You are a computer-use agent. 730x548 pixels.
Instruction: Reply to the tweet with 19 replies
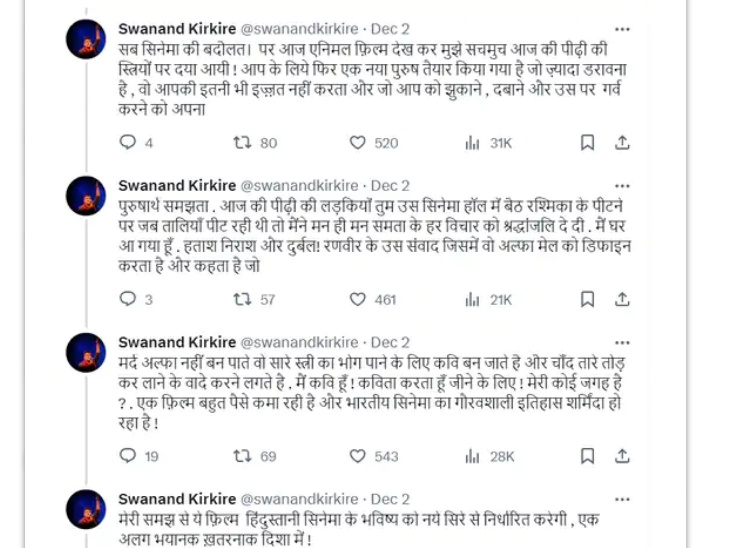click(x=127, y=456)
